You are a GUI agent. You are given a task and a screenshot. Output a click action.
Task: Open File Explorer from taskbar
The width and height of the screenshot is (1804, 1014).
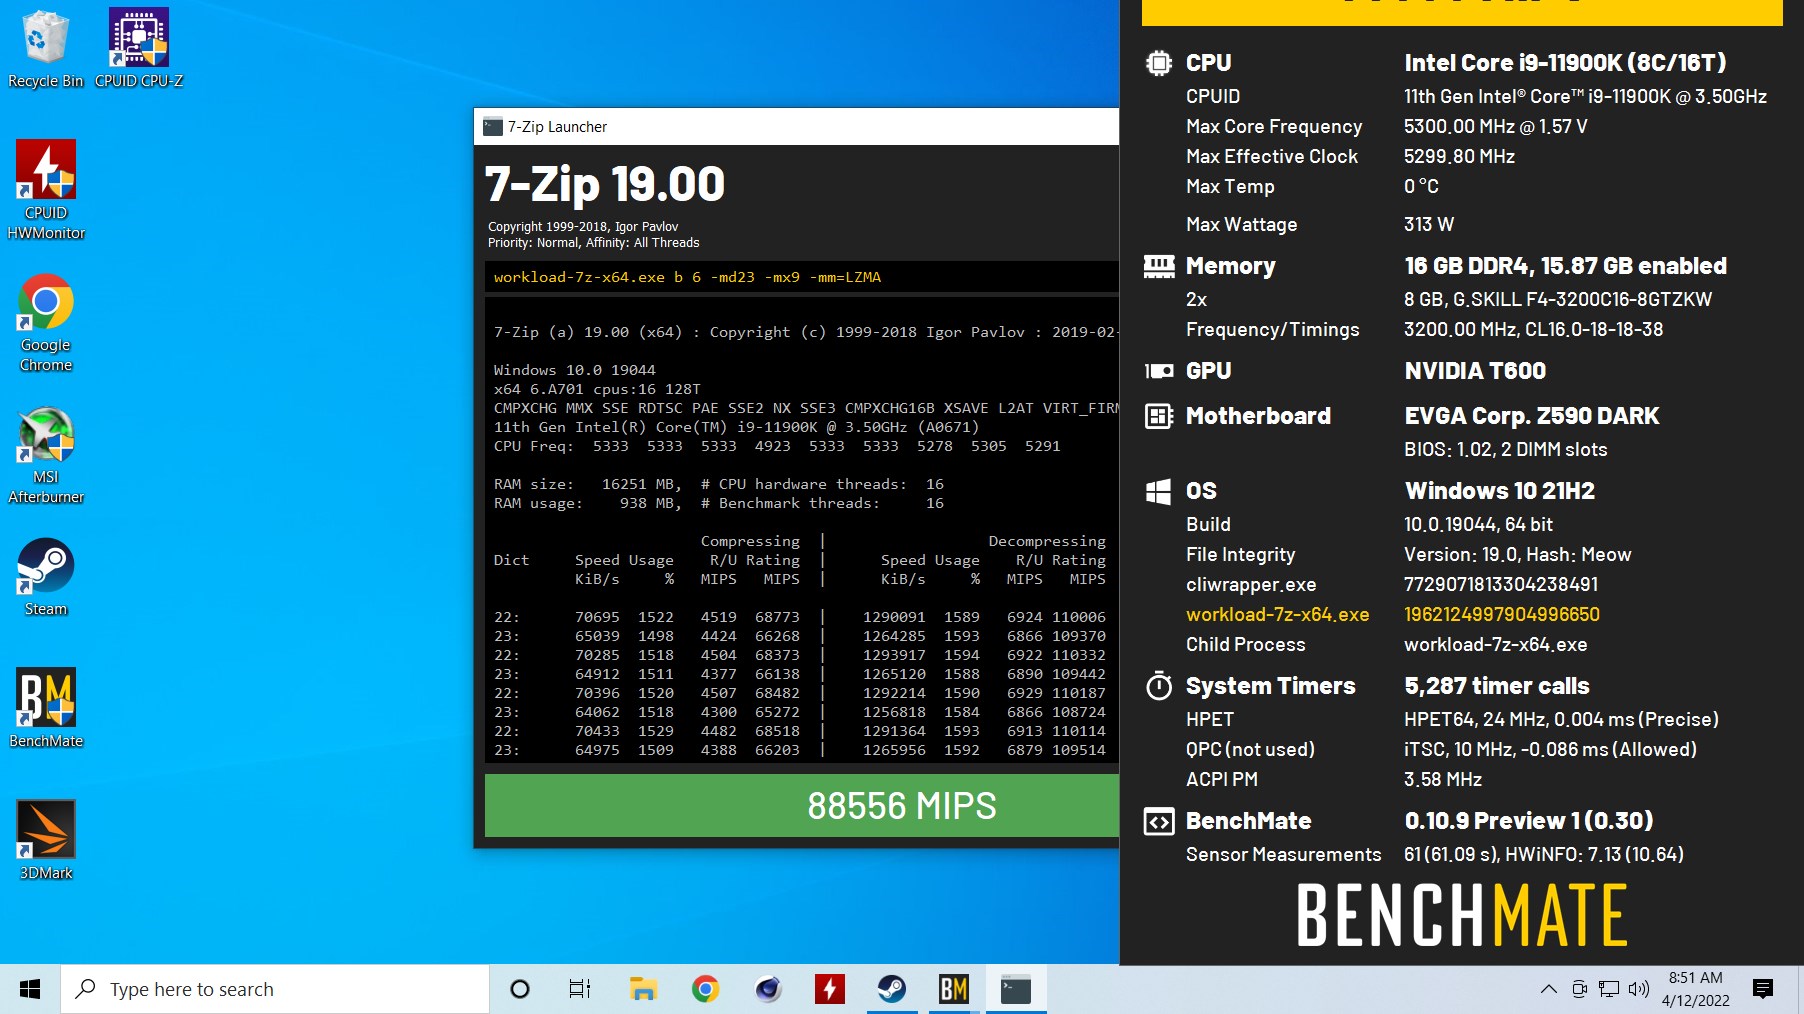643,989
